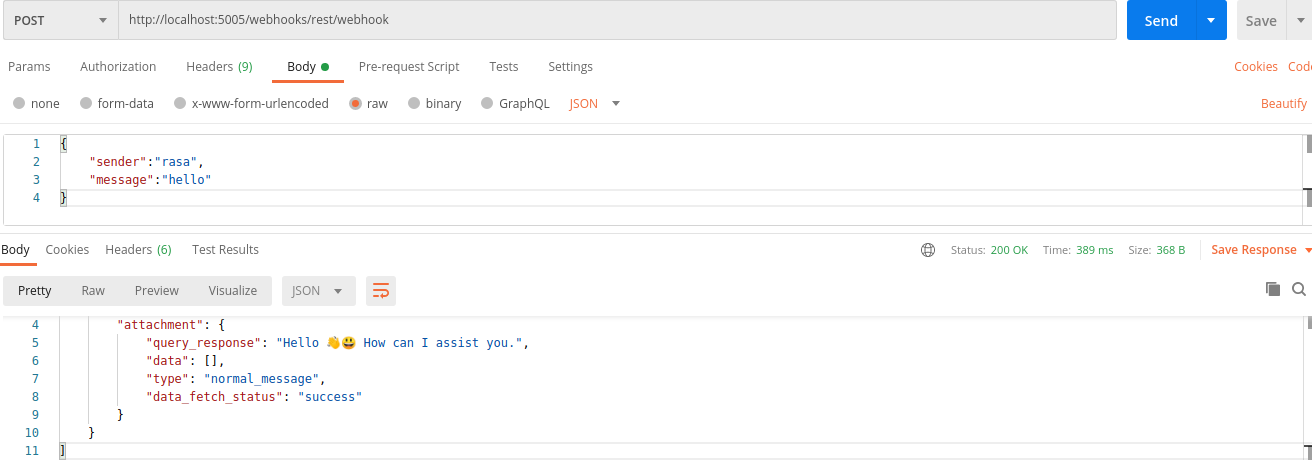Select the binary radio option
Image resolution: width=1312 pixels, height=465 pixels.
(414, 103)
